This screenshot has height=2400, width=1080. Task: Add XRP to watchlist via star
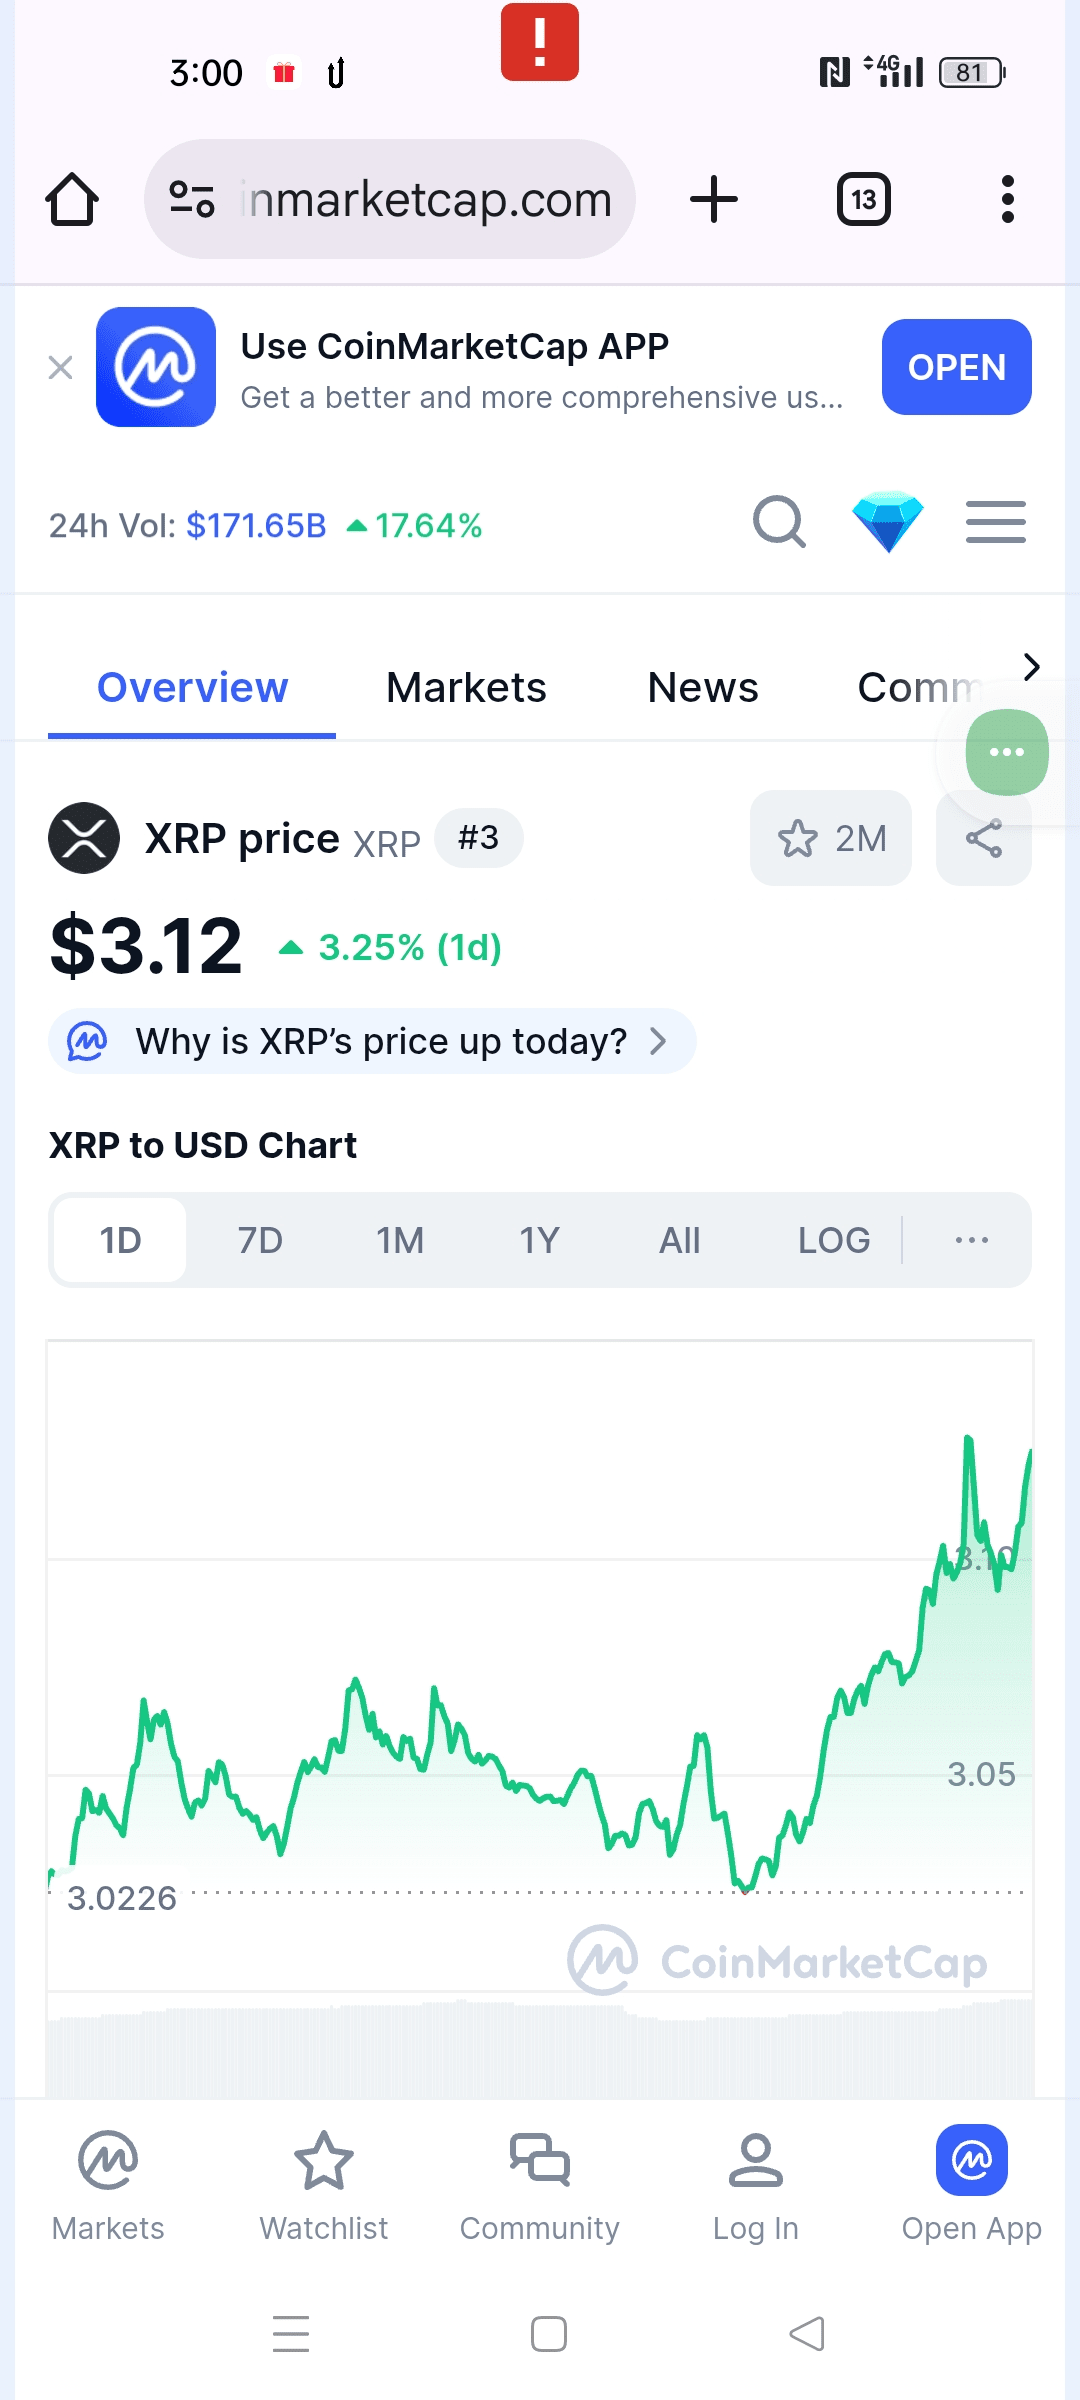(830, 838)
